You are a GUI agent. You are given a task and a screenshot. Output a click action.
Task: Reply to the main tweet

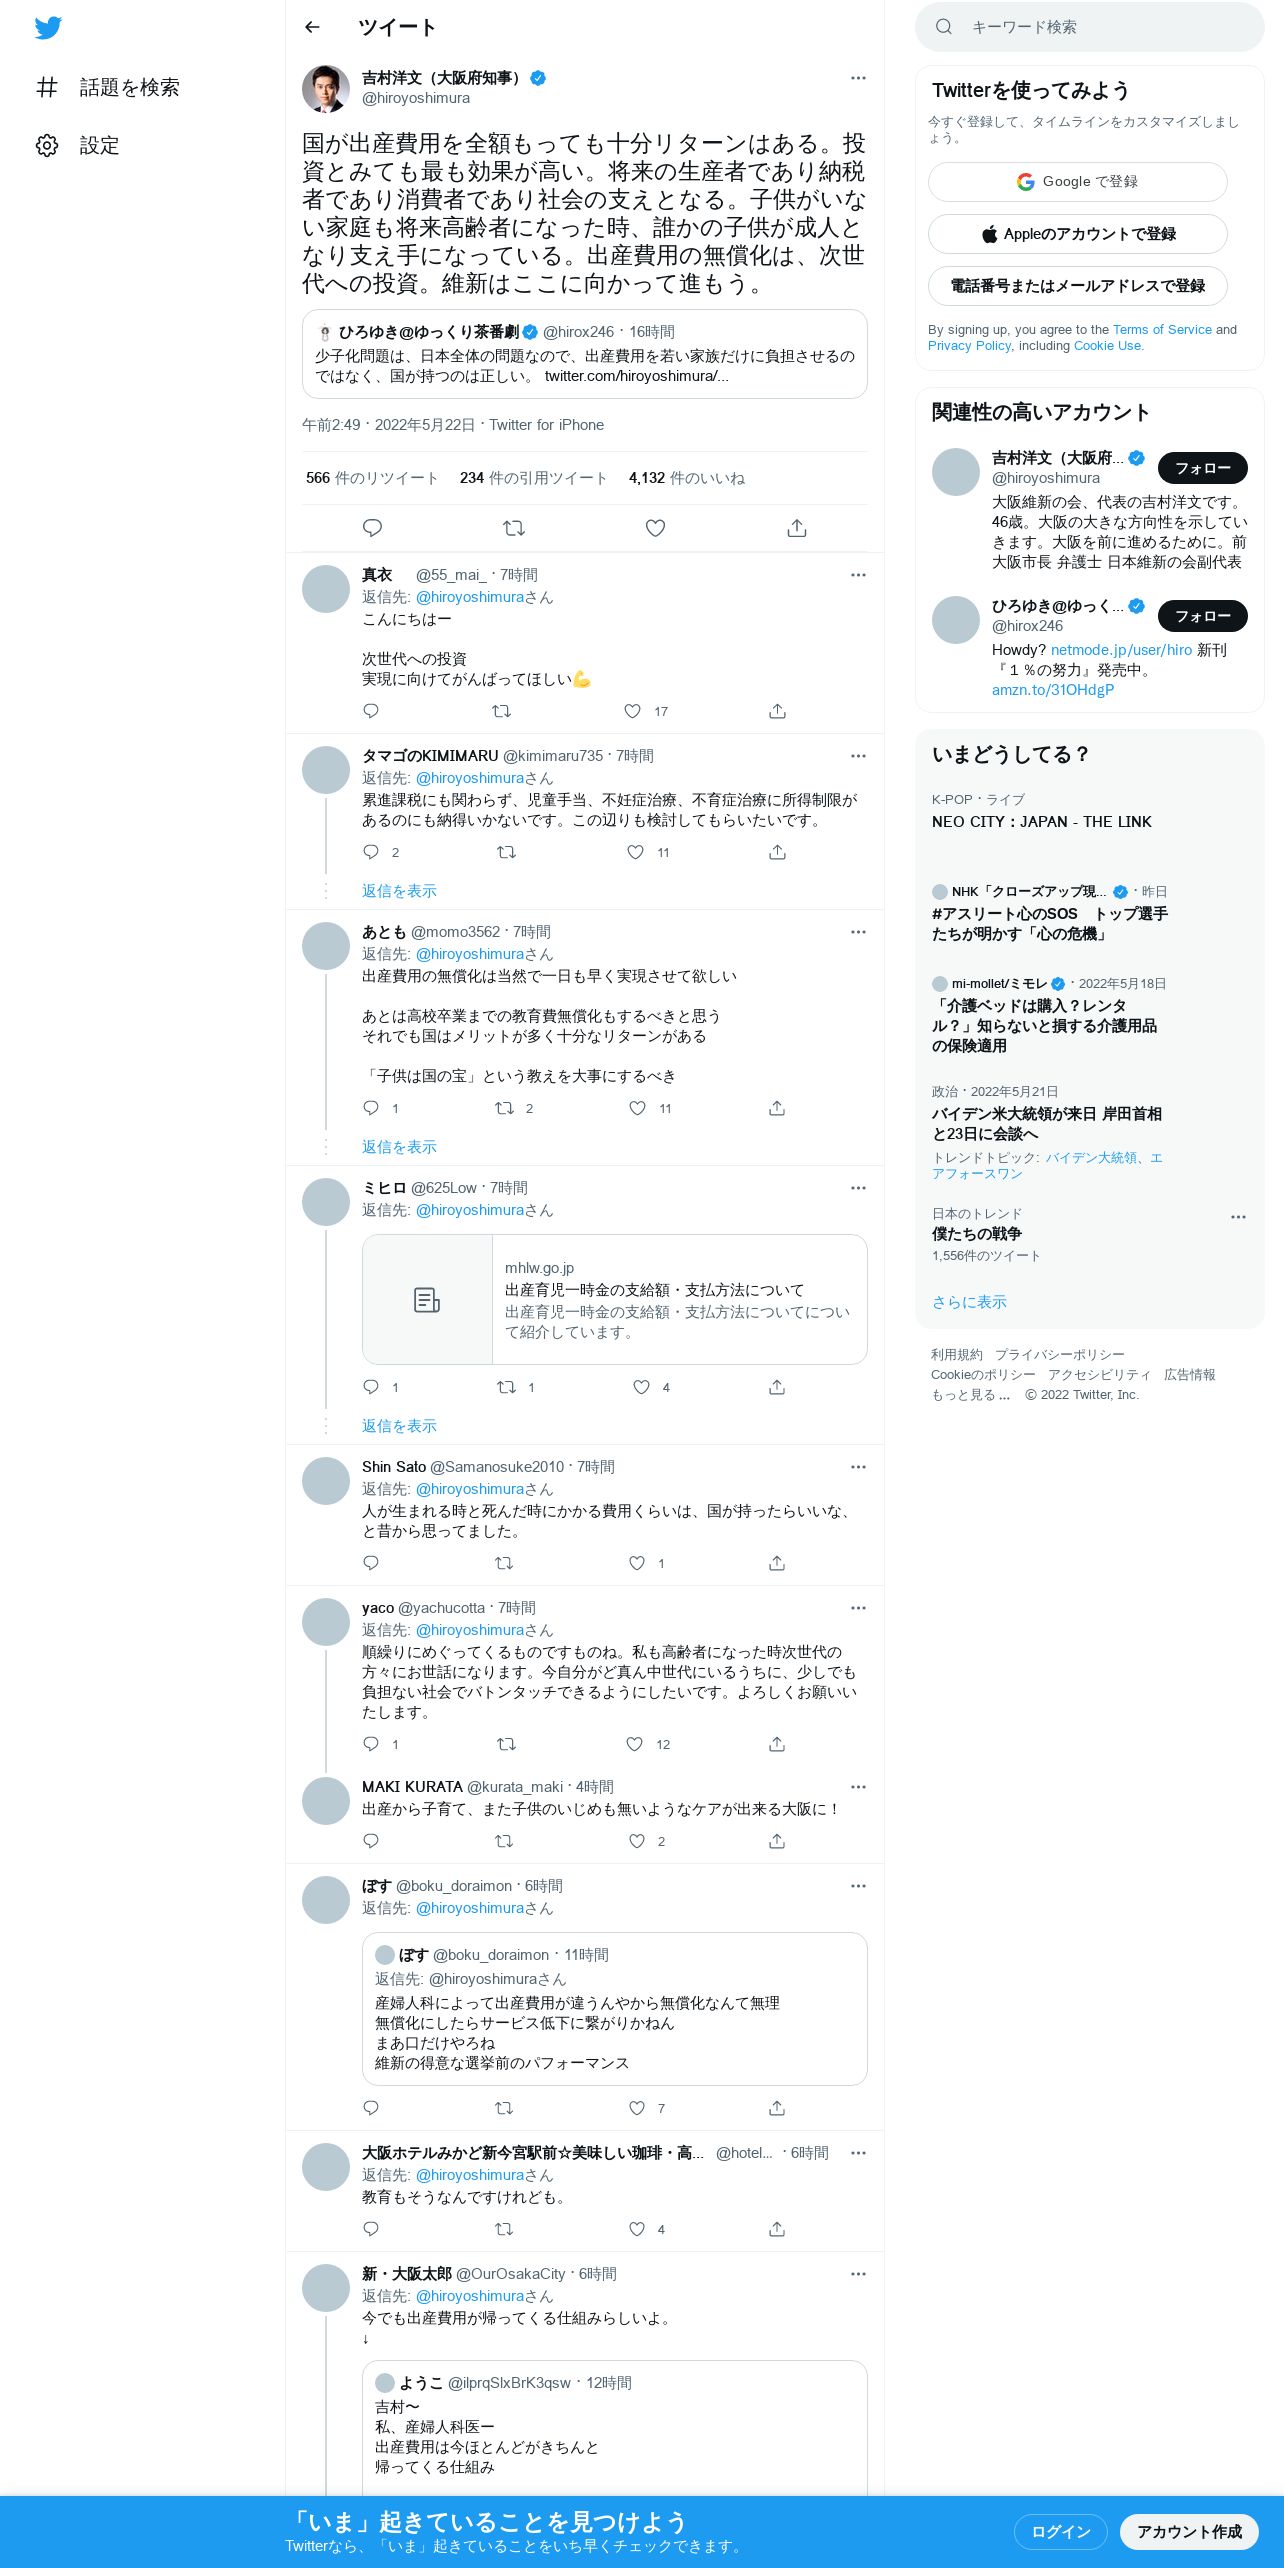[x=372, y=528]
